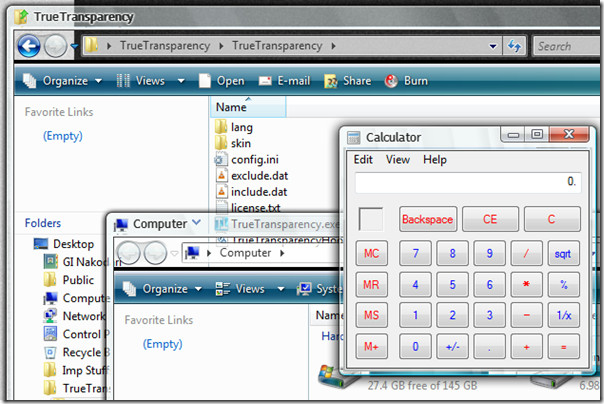Click Burn in the explorer toolbar
The height and width of the screenshot is (404, 604).
(x=406, y=81)
